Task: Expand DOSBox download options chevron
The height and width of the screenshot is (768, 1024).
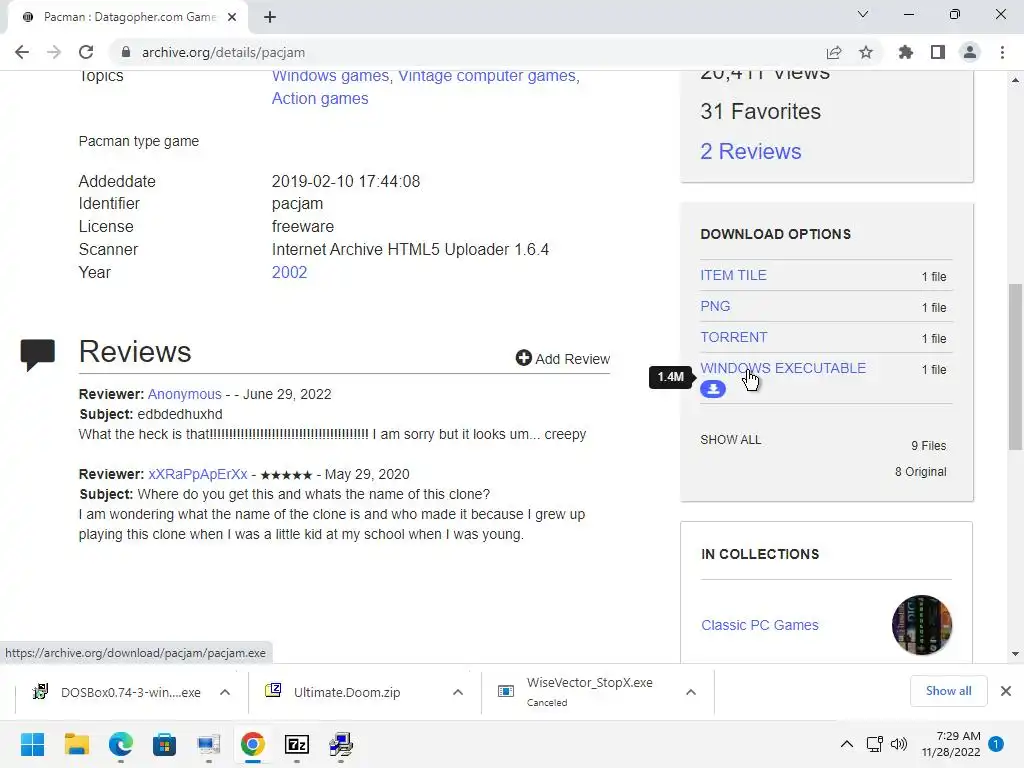Action: click(225, 692)
